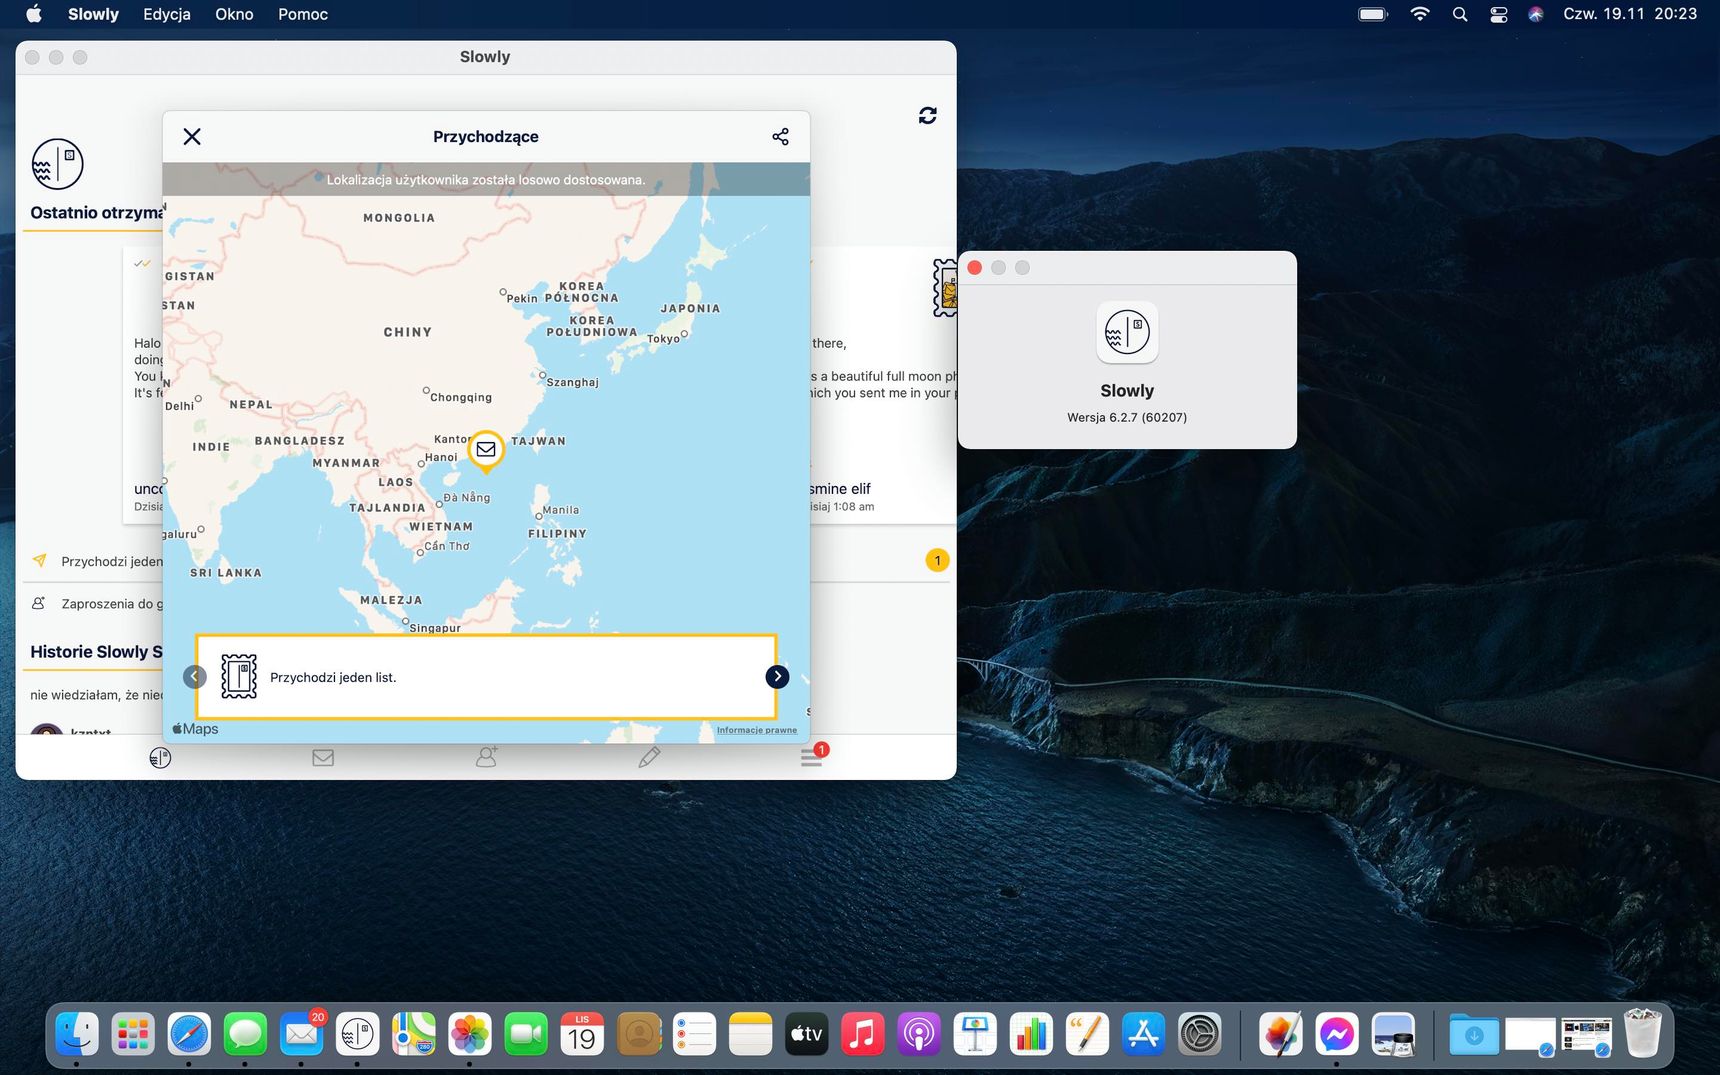Click Manila label on the map
The height and width of the screenshot is (1075, 1720).
pos(561,510)
